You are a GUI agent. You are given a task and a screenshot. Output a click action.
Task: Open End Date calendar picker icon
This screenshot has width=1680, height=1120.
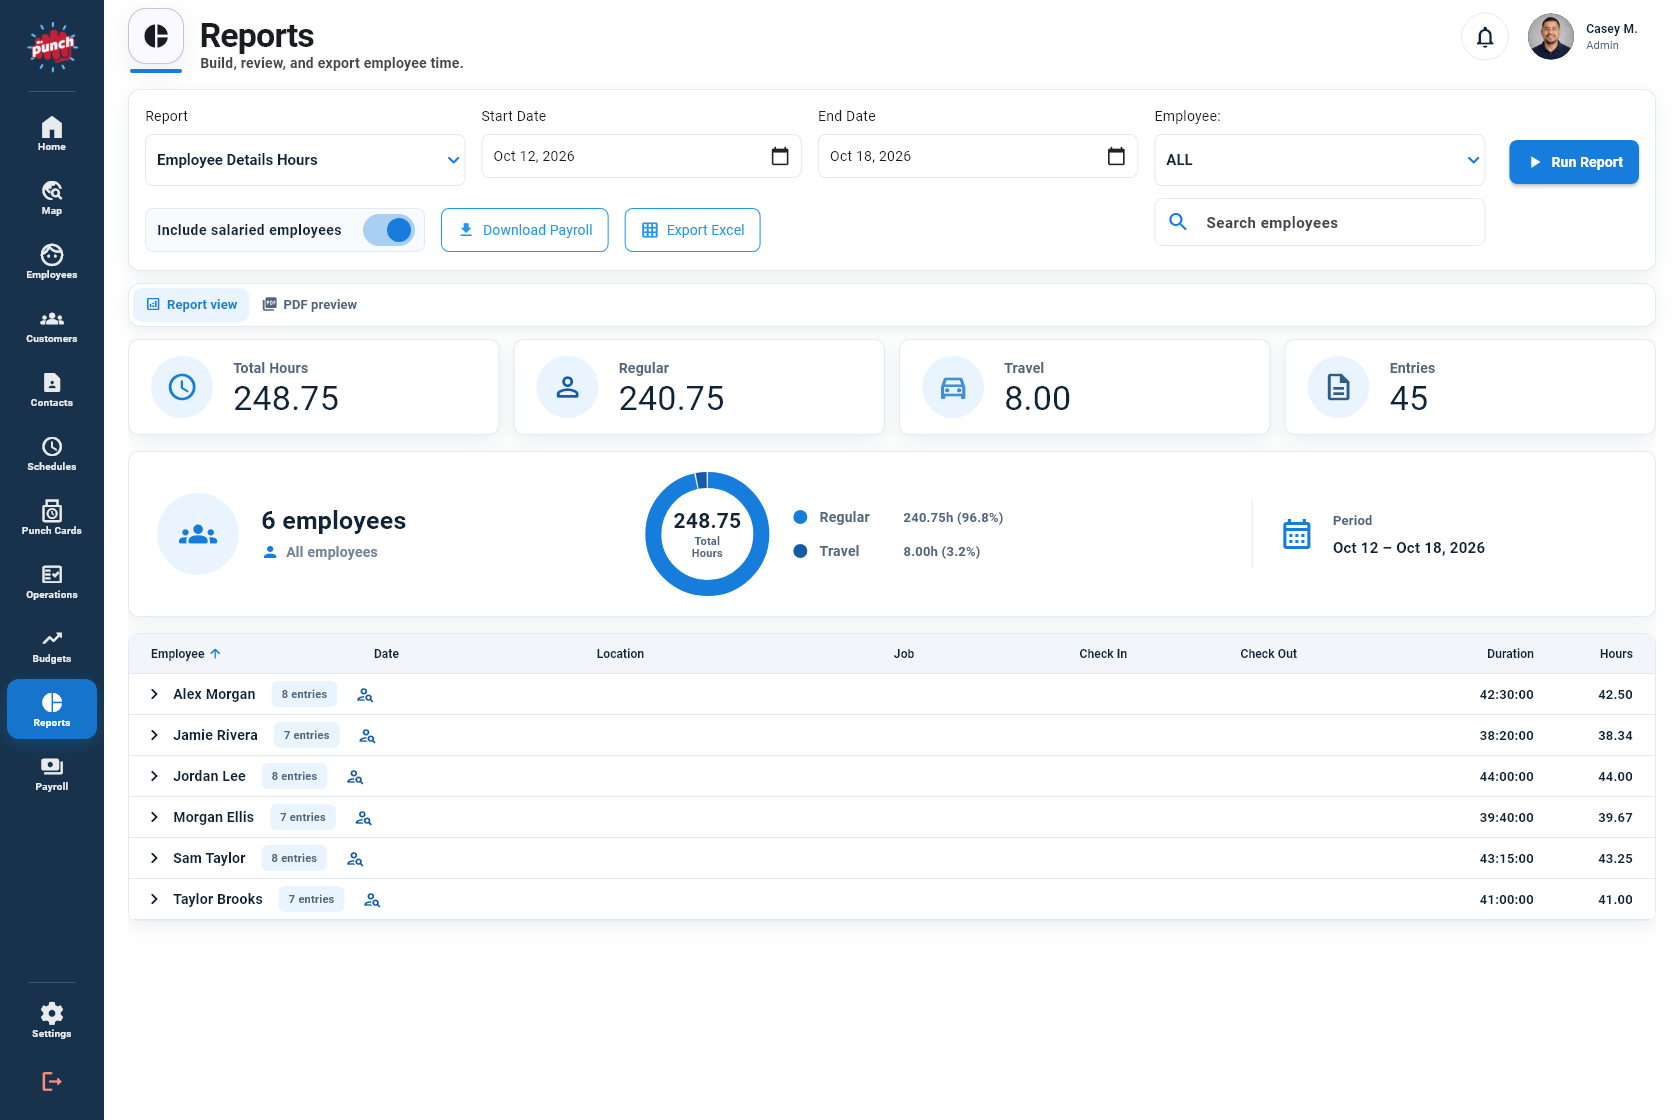click(x=1116, y=156)
